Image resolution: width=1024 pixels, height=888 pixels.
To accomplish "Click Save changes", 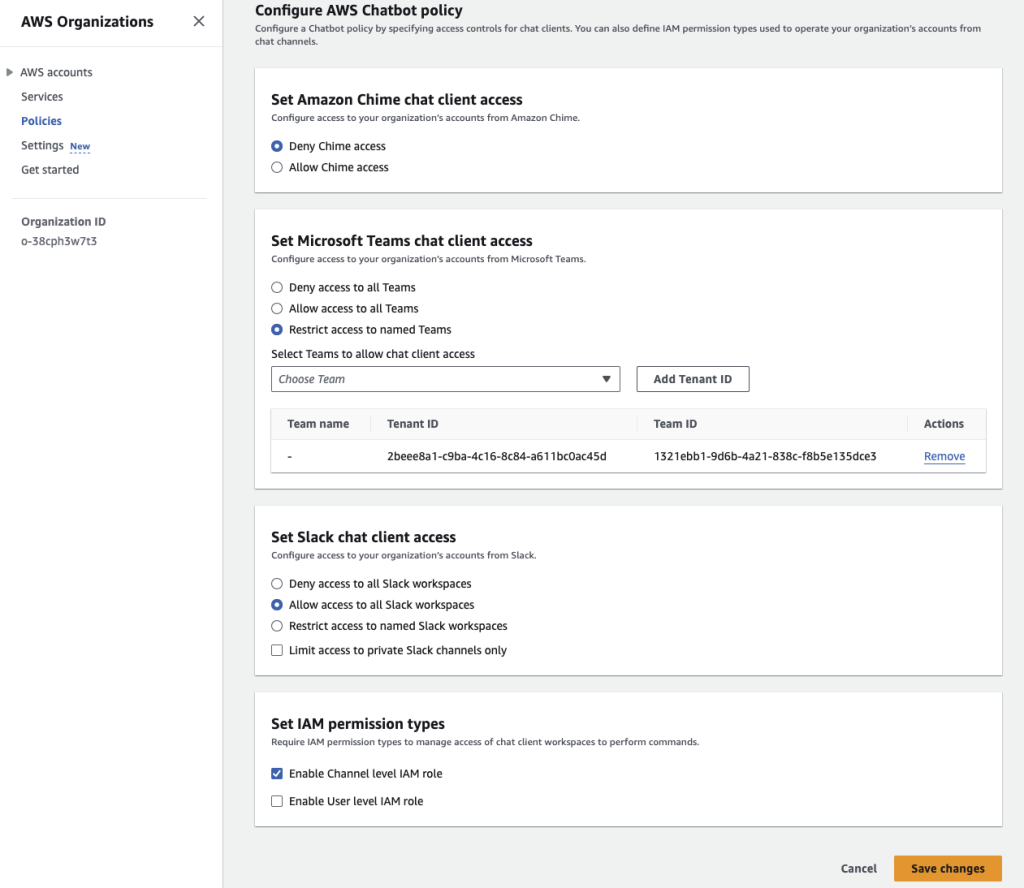I will 947,868.
